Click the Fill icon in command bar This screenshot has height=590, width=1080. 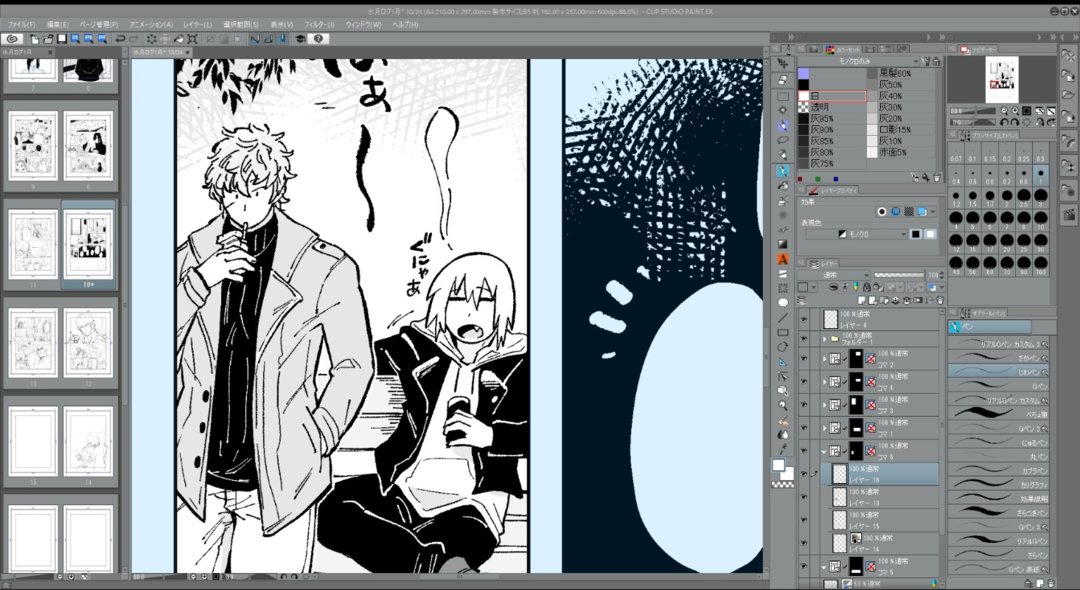[x=178, y=39]
